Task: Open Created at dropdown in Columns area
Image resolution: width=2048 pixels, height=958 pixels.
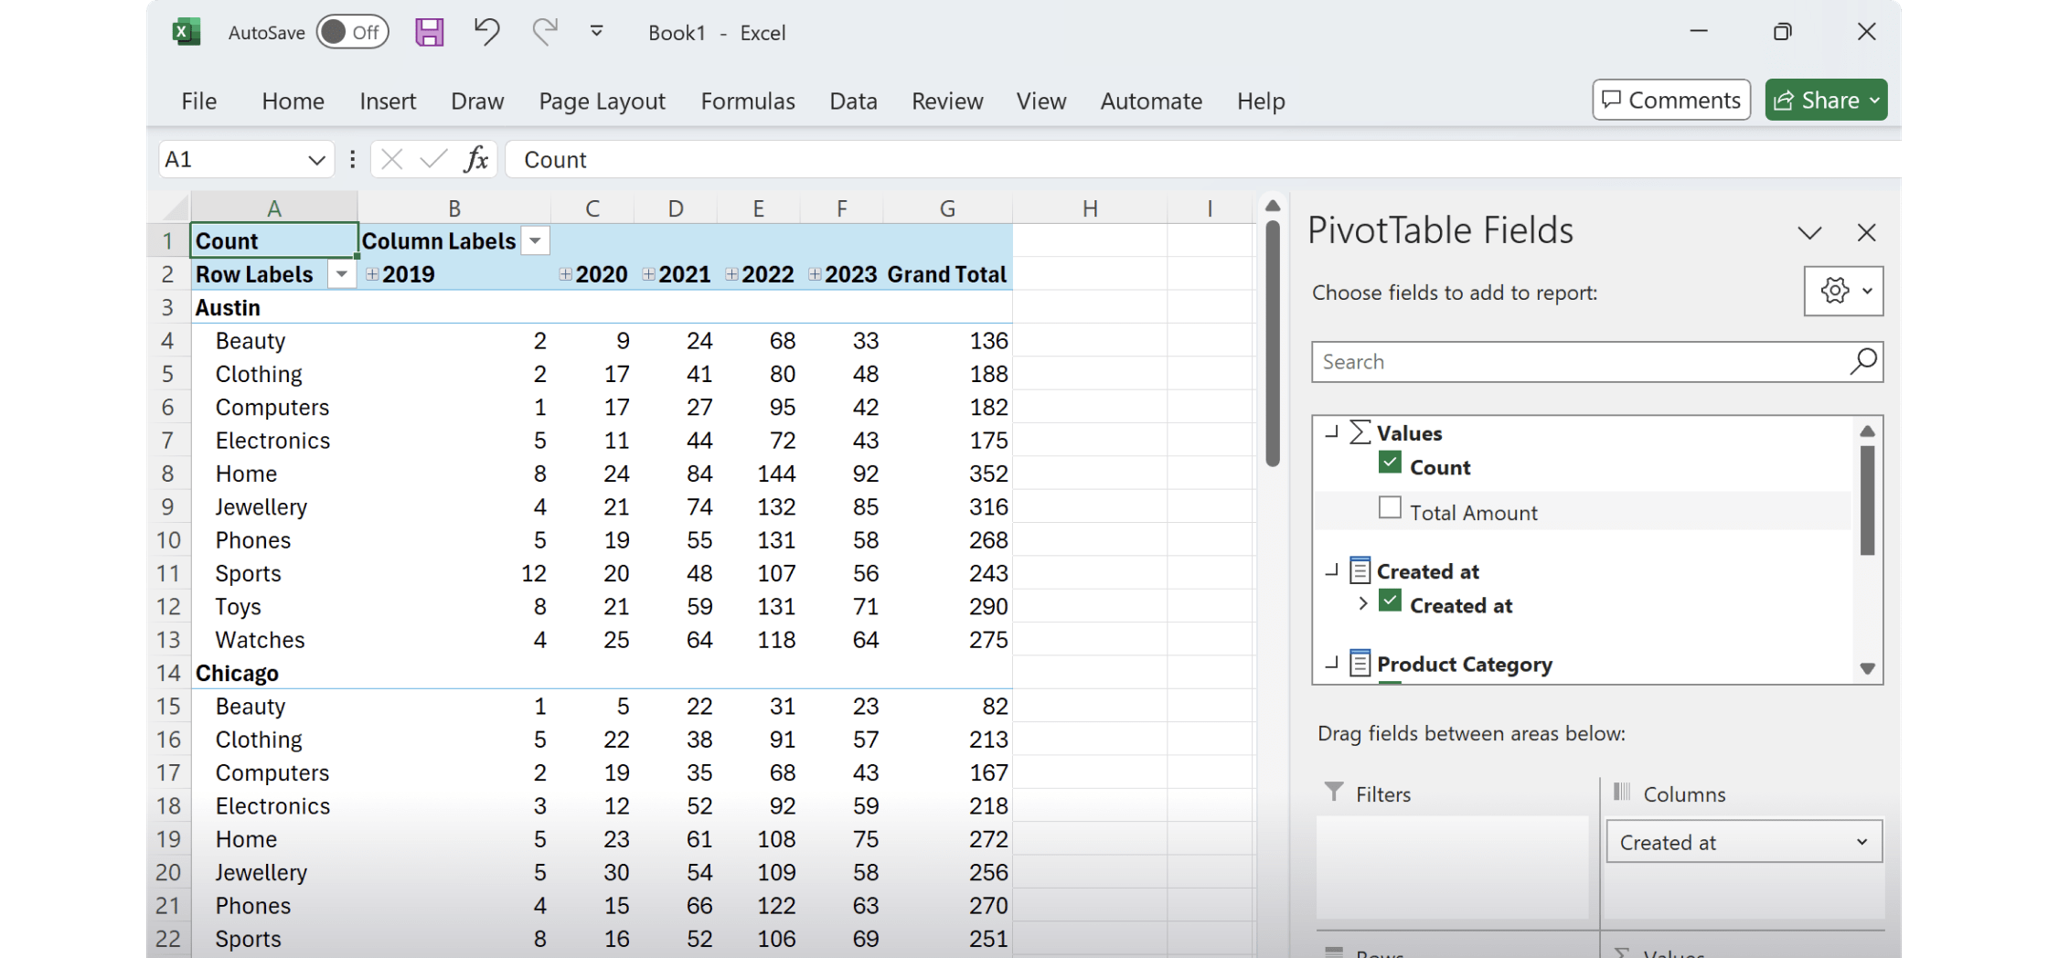Action: [x=1861, y=842]
